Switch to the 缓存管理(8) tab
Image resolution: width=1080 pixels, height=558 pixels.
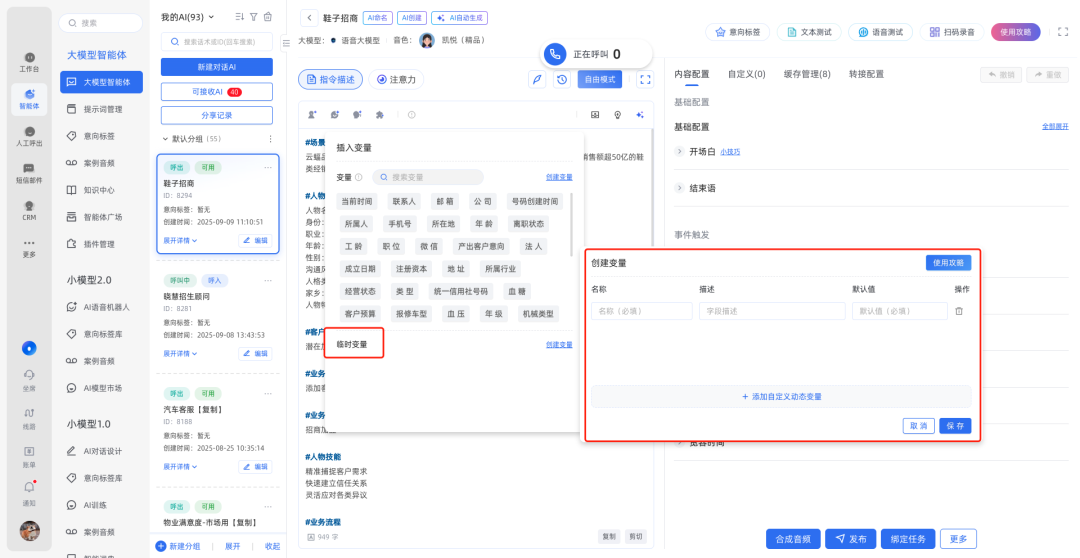(807, 74)
